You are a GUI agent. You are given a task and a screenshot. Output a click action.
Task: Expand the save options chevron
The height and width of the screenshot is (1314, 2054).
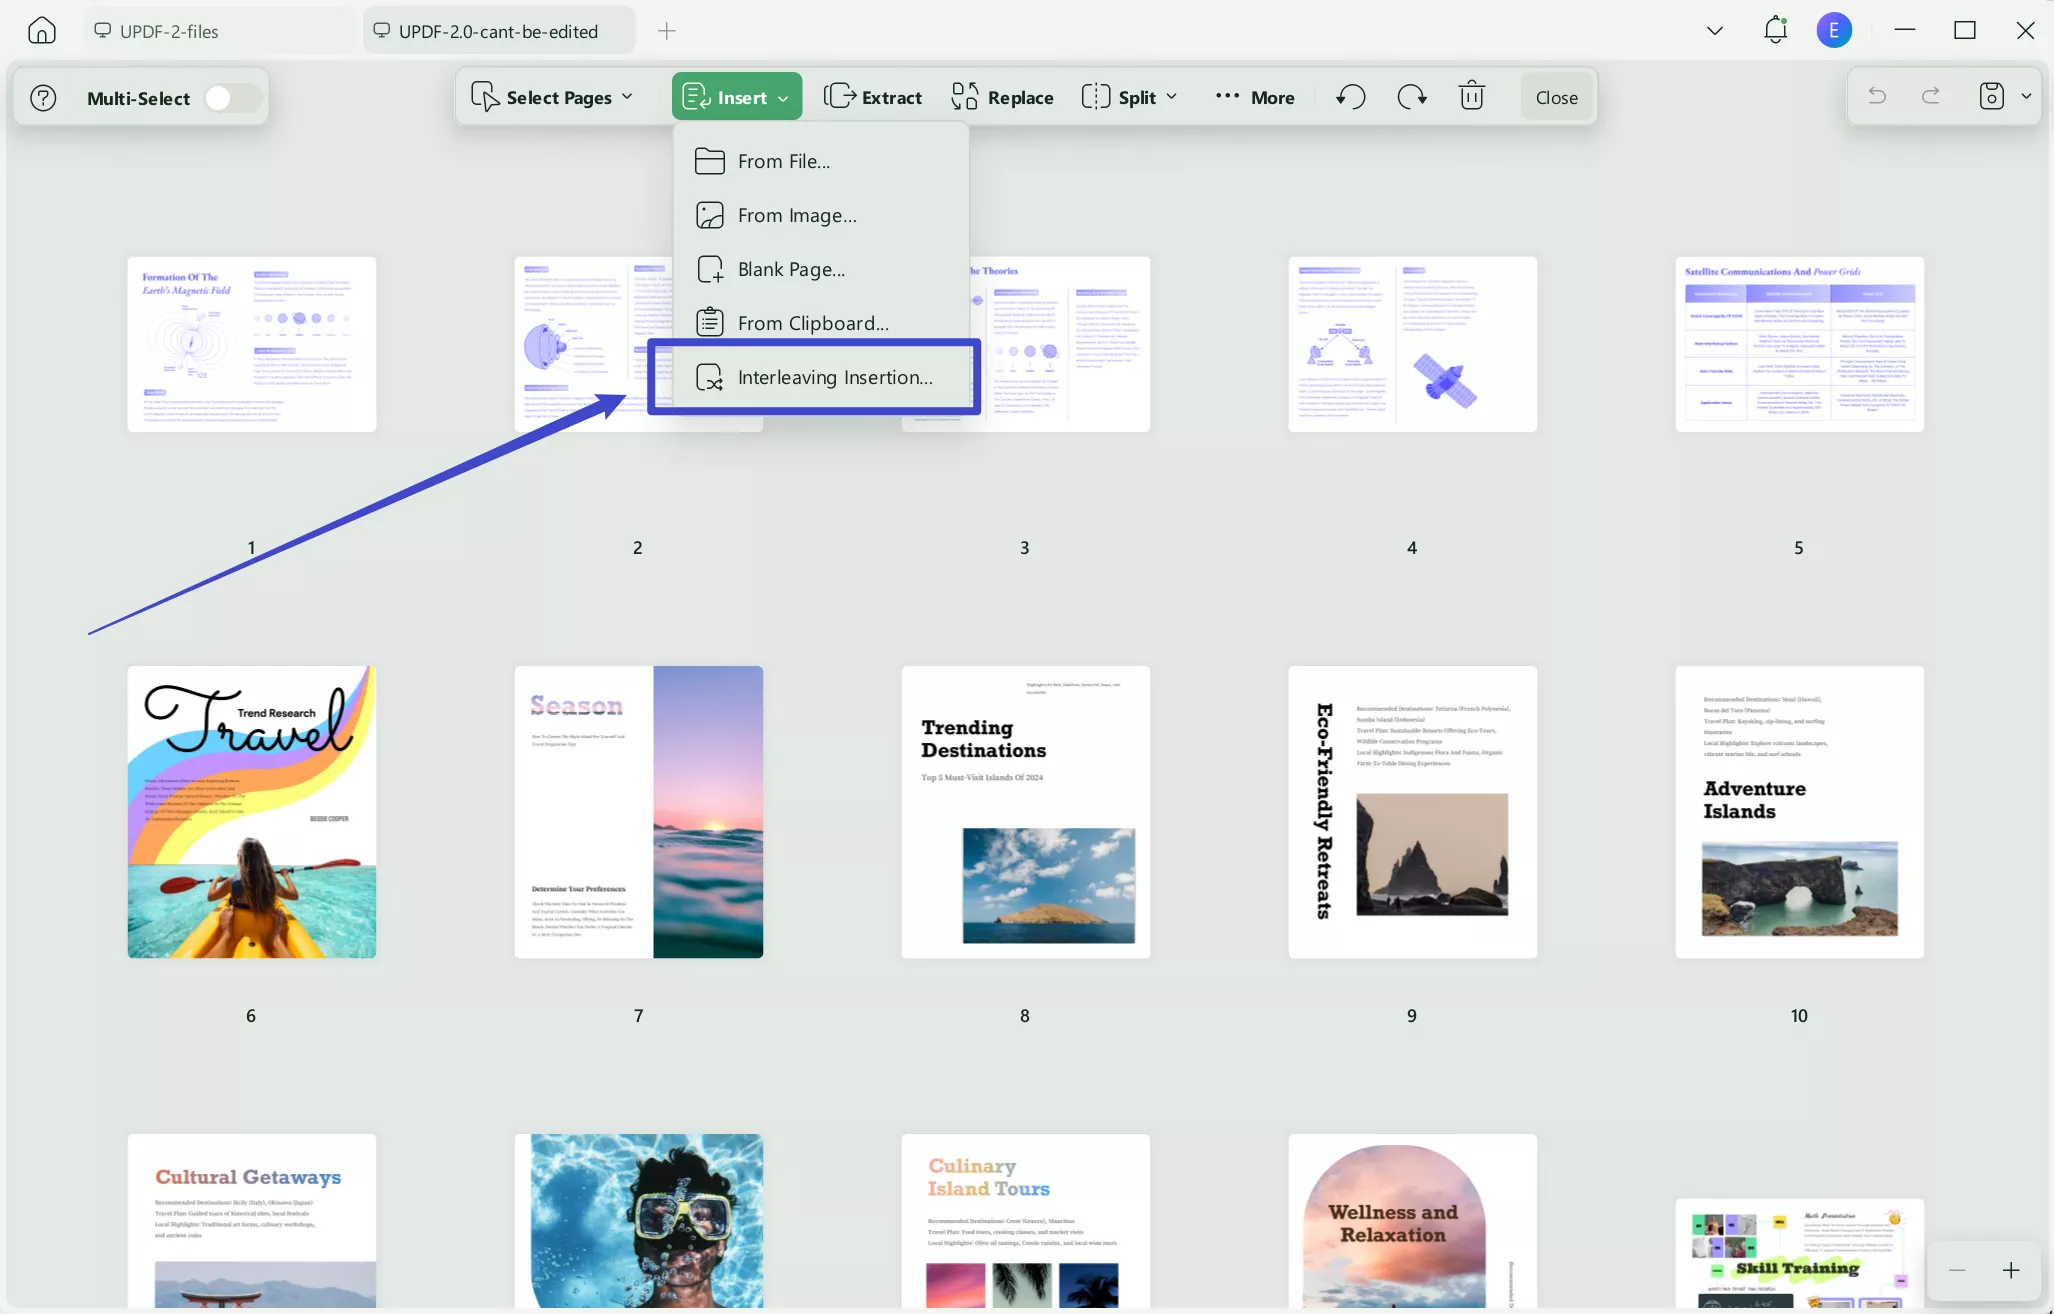click(x=2026, y=97)
